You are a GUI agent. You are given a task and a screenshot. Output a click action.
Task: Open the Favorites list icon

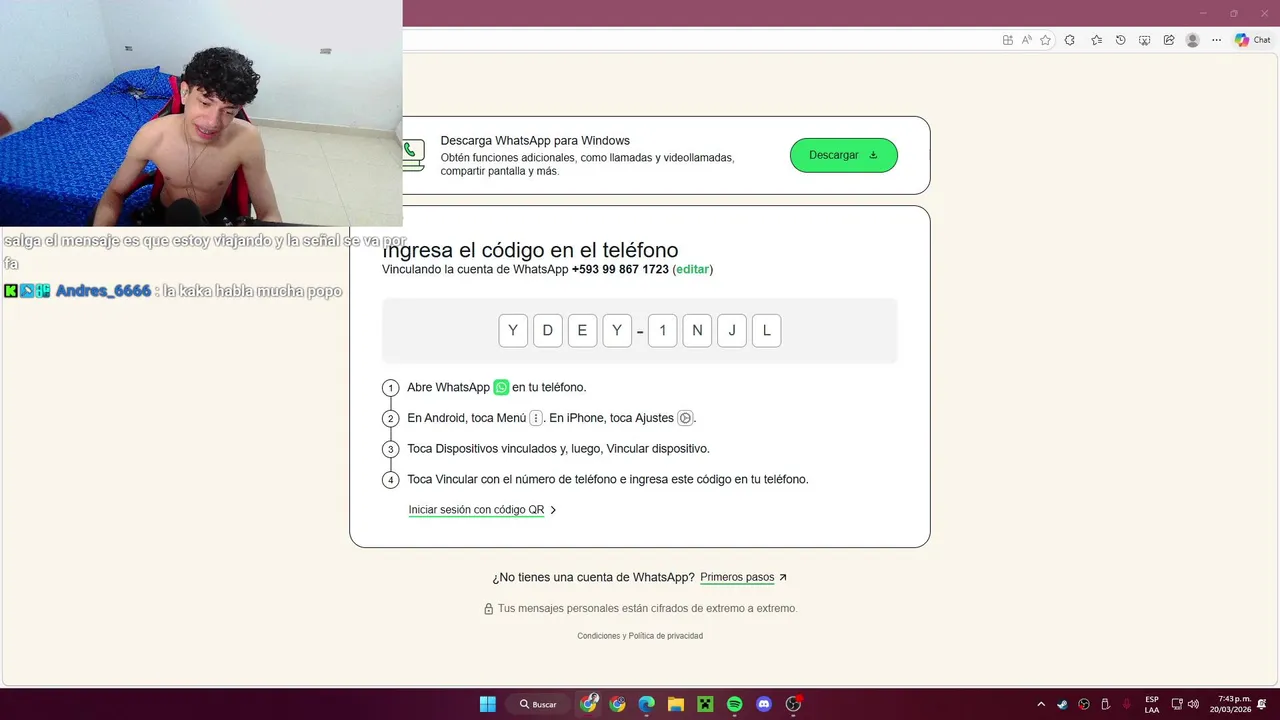point(1096,40)
